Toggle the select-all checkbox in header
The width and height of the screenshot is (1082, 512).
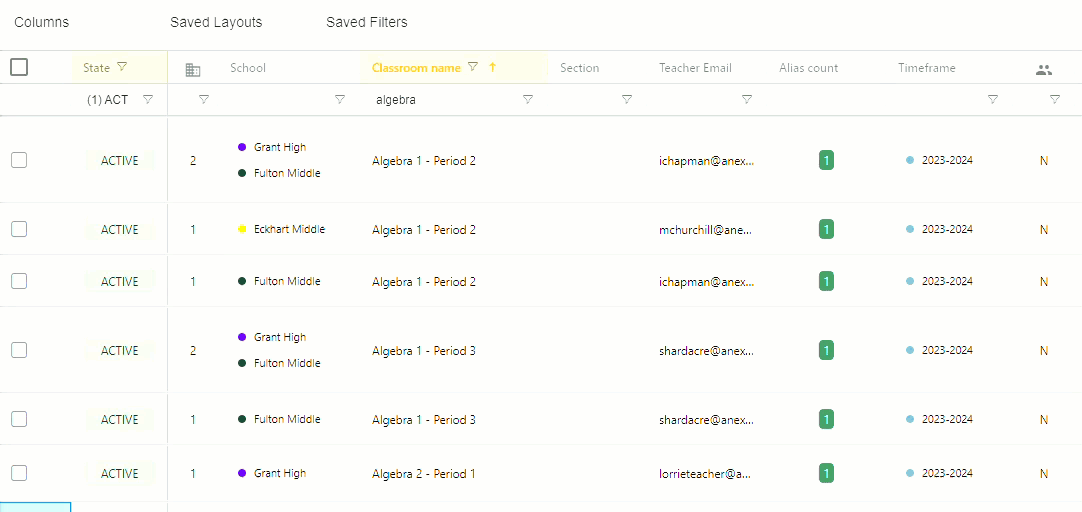[19, 67]
